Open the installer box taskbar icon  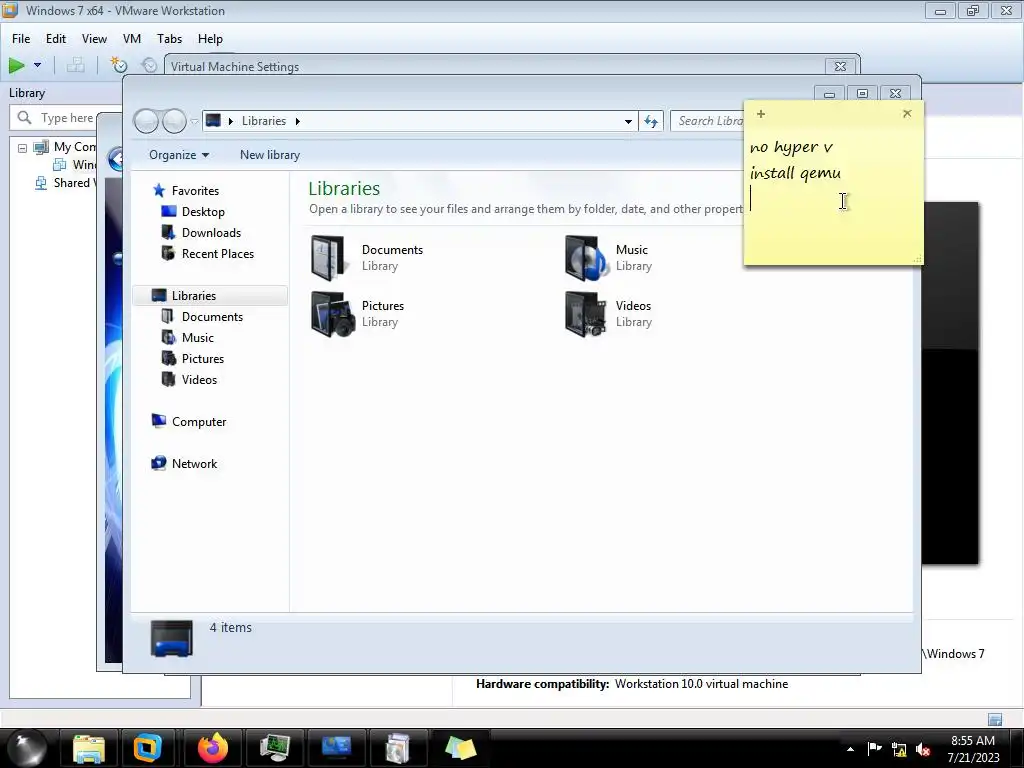[397, 748]
